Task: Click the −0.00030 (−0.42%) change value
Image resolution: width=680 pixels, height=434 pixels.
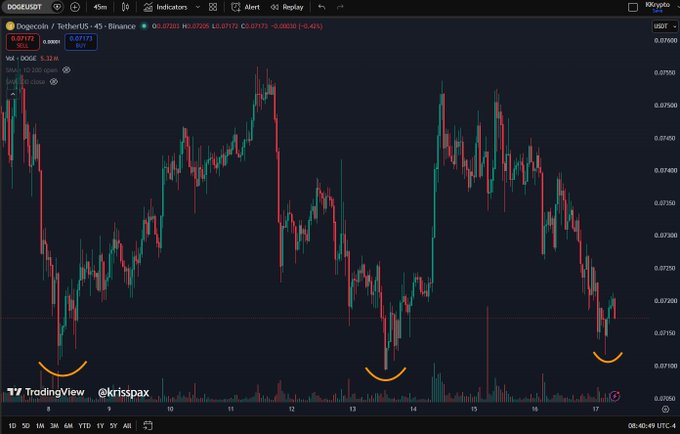Action: tap(297, 26)
